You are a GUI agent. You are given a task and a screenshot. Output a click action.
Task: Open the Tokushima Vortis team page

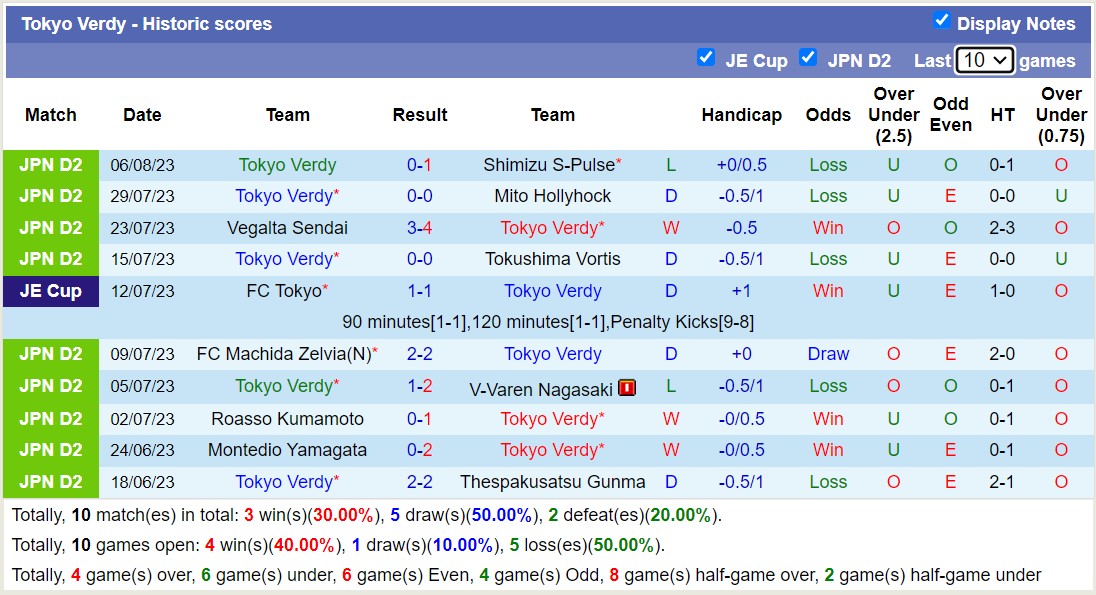(553, 259)
